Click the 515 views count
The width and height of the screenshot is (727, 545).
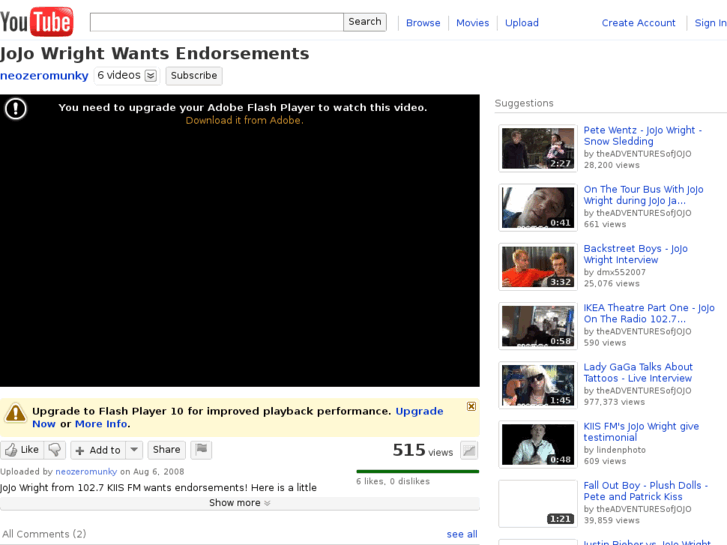422,450
